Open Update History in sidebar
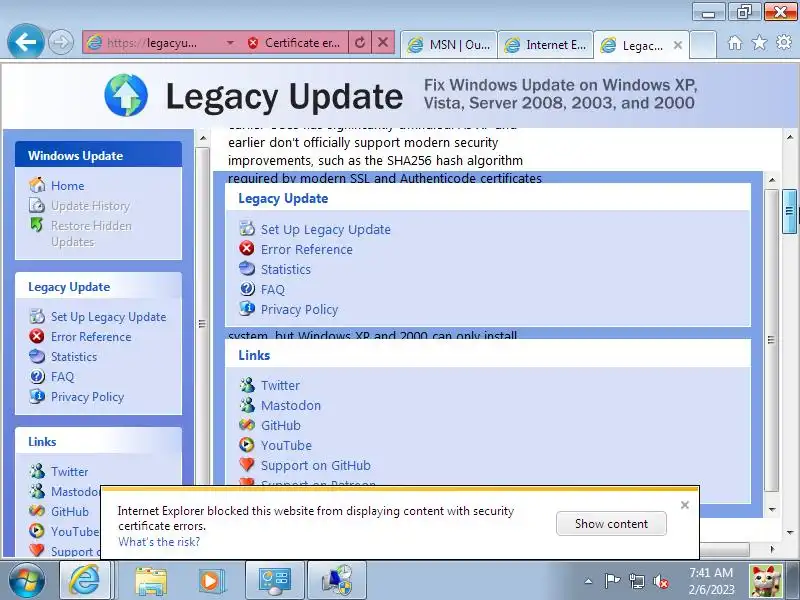Screen dimensions: 800x600 (90, 206)
